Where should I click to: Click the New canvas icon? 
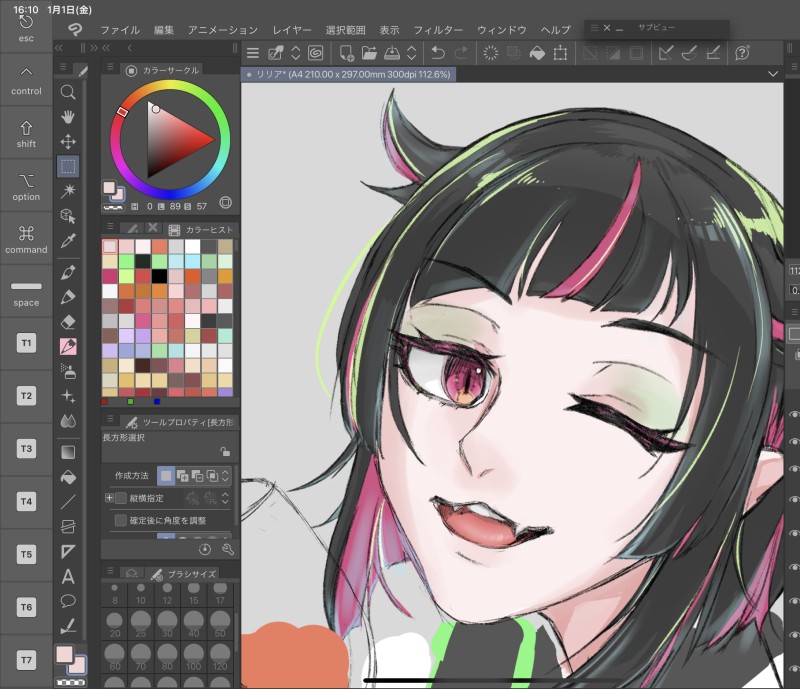[346, 53]
